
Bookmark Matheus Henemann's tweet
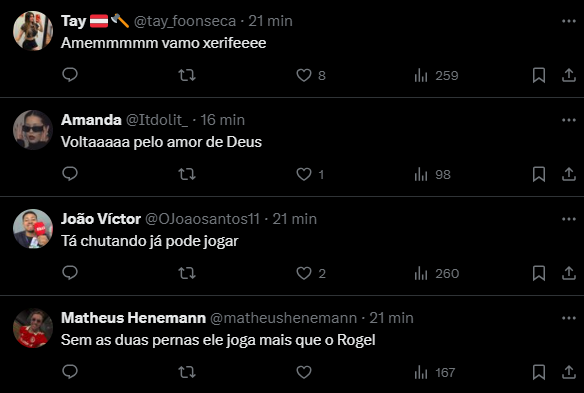539,372
